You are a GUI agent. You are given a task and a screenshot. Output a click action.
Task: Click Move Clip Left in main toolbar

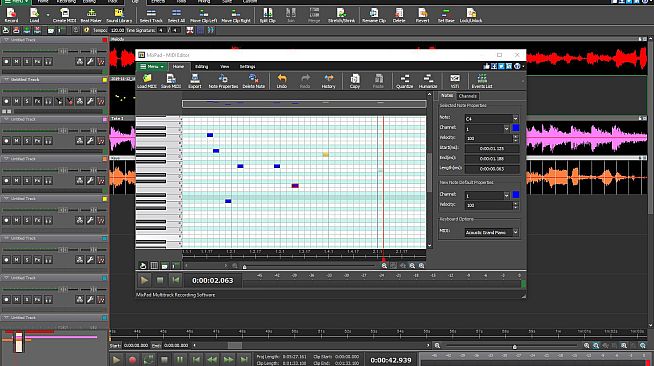[x=204, y=15]
